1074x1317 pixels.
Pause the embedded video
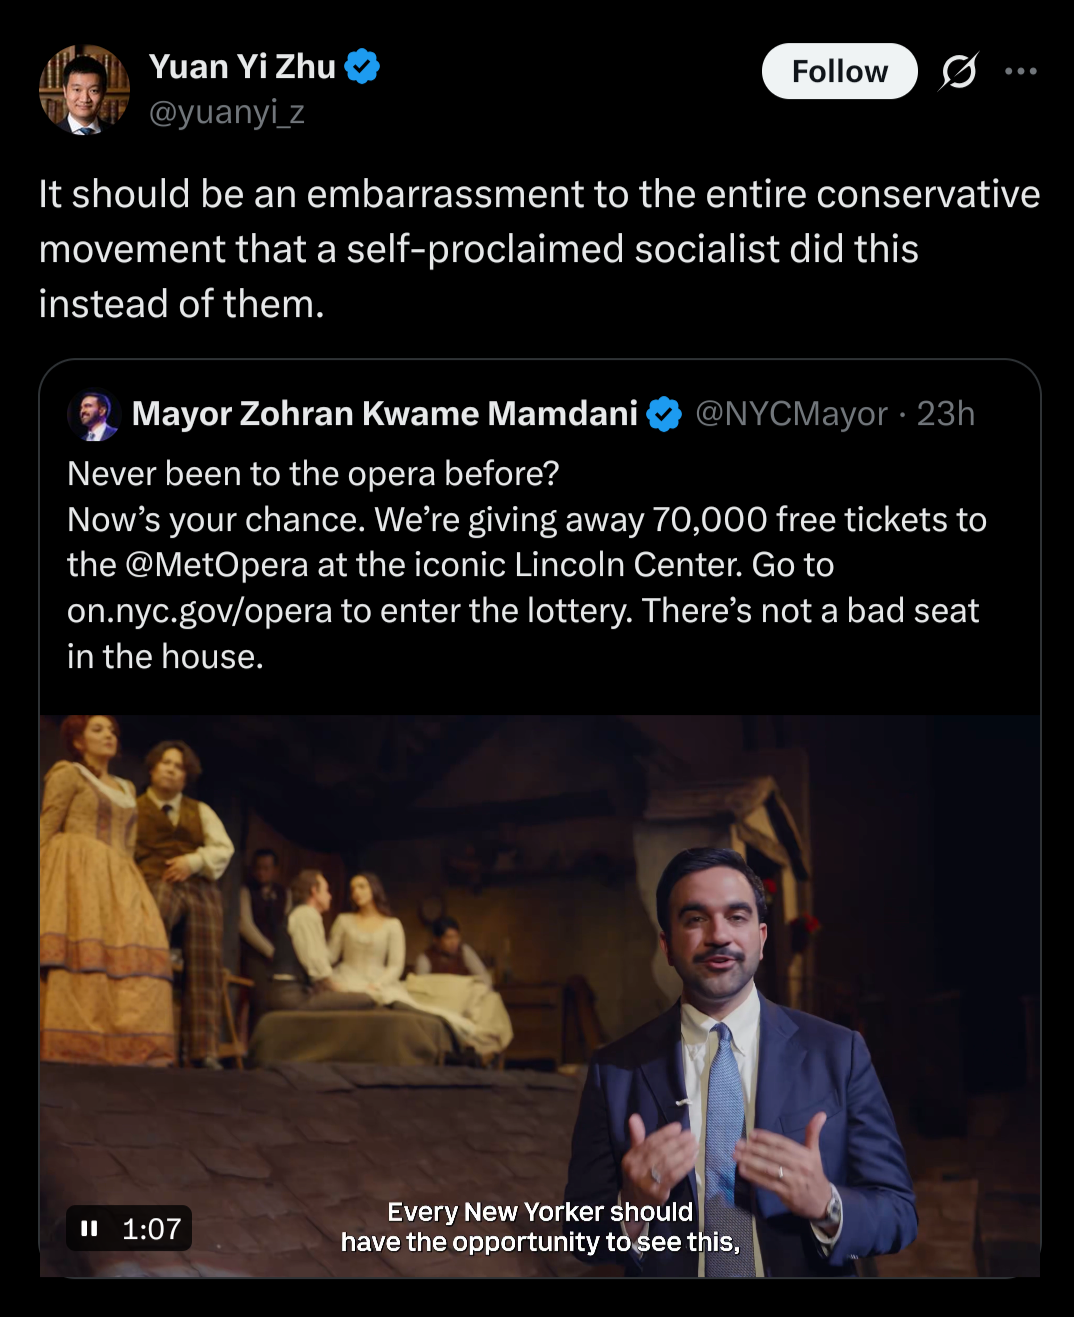(89, 1228)
